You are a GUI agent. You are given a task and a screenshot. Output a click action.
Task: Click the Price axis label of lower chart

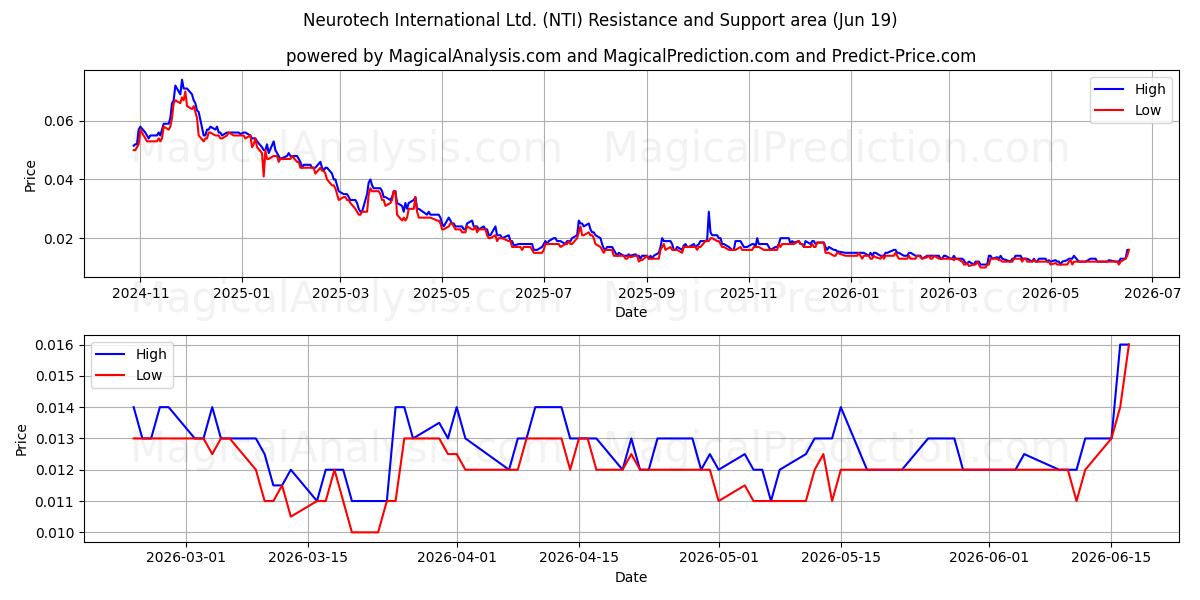coord(22,439)
